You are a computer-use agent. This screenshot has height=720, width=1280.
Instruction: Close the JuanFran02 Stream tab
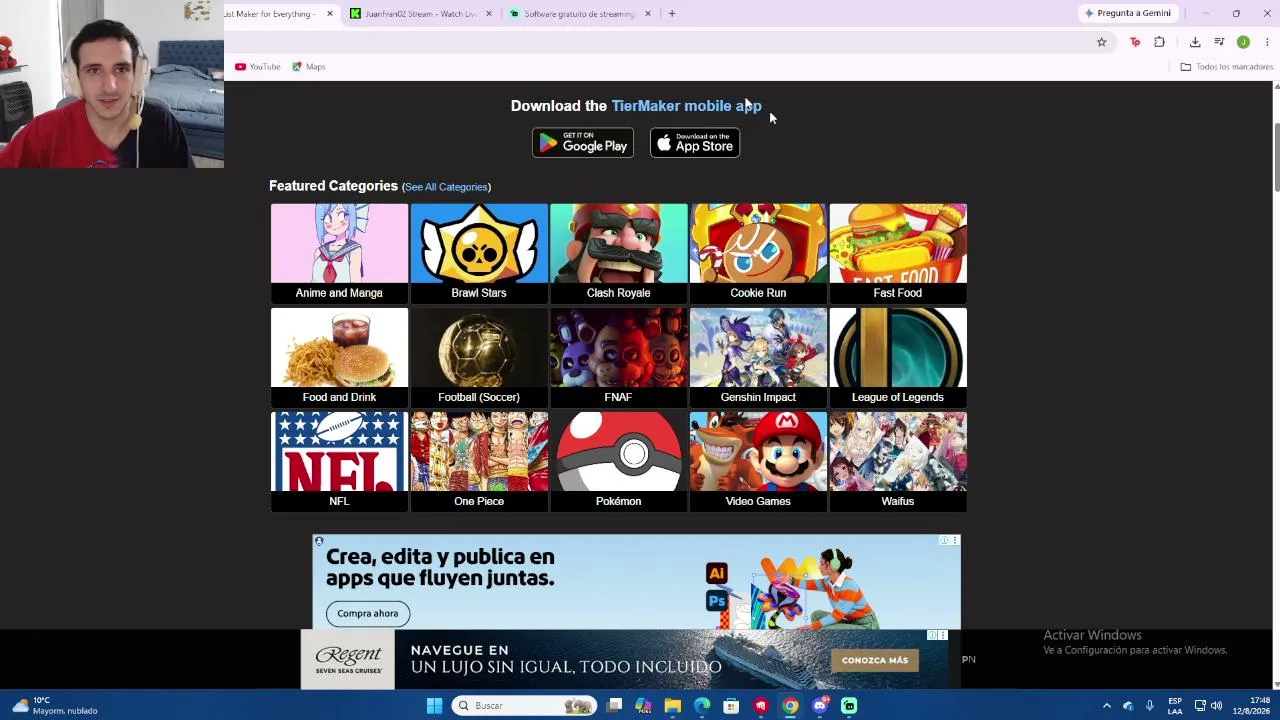489,14
